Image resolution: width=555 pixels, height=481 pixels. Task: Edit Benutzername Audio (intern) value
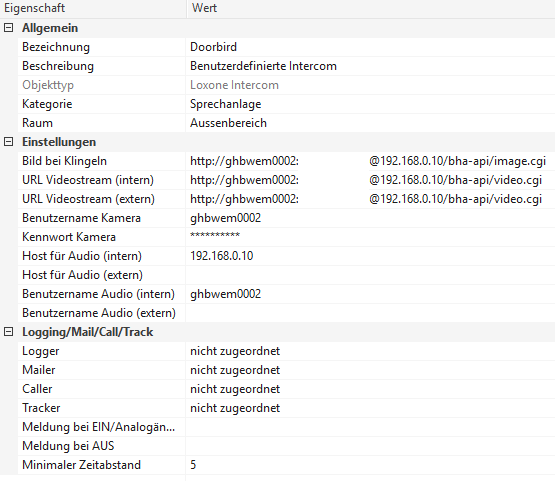click(370, 294)
